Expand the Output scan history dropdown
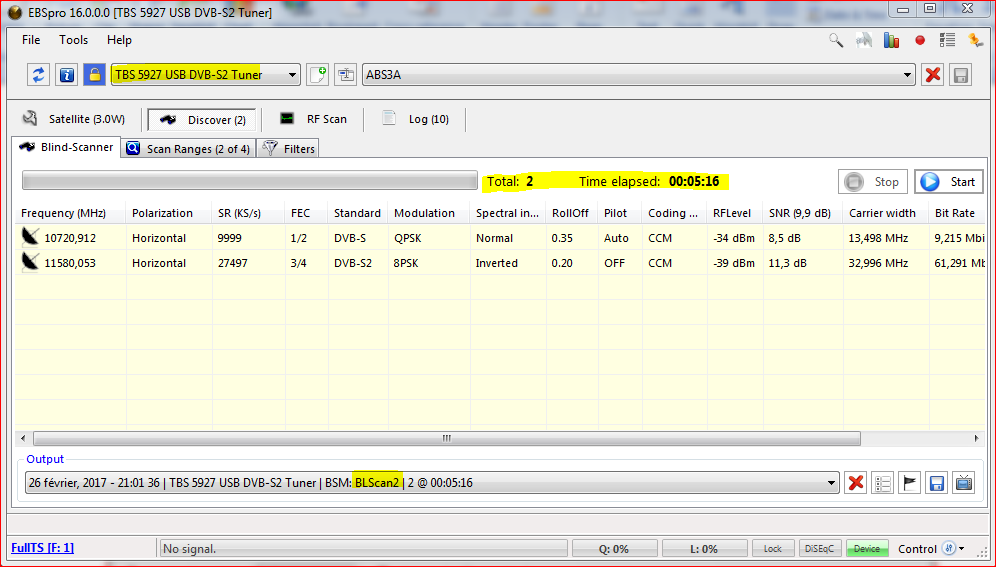The width and height of the screenshot is (996, 567). pos(830,483)
